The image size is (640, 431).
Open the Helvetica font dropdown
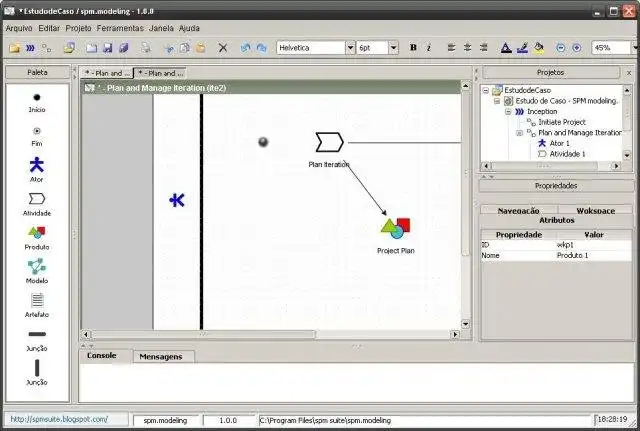tap(350, 48)
